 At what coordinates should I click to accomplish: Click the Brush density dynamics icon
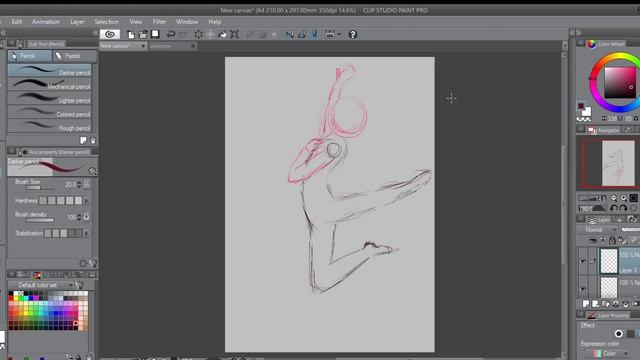coord(86,217)
